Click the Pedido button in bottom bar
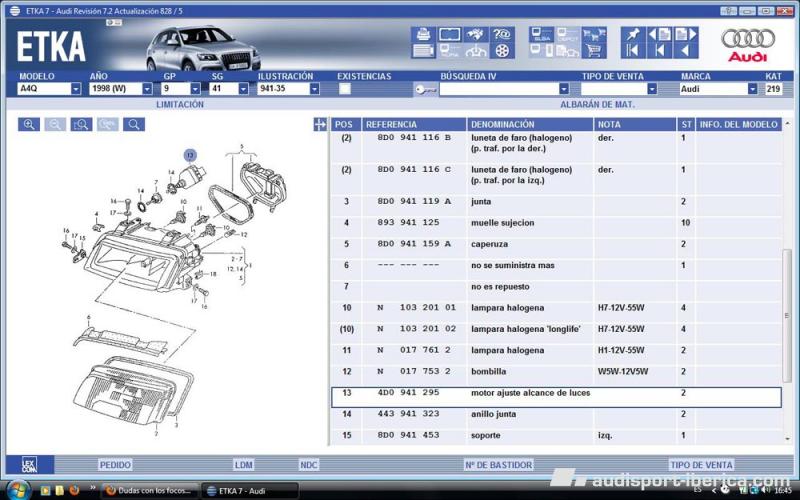800x500 pixels. pyautogui.click(x=115, y=465)
